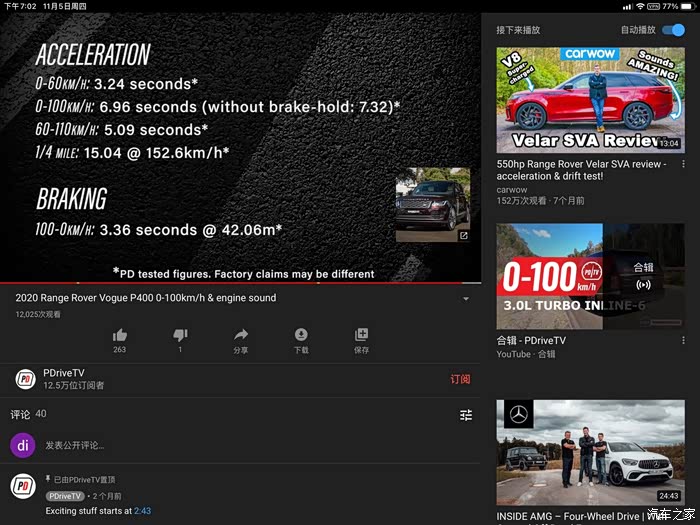The image size is (700, 525).
Task: Toggle the autoplay switch off
Action: [x=673, y=30]
